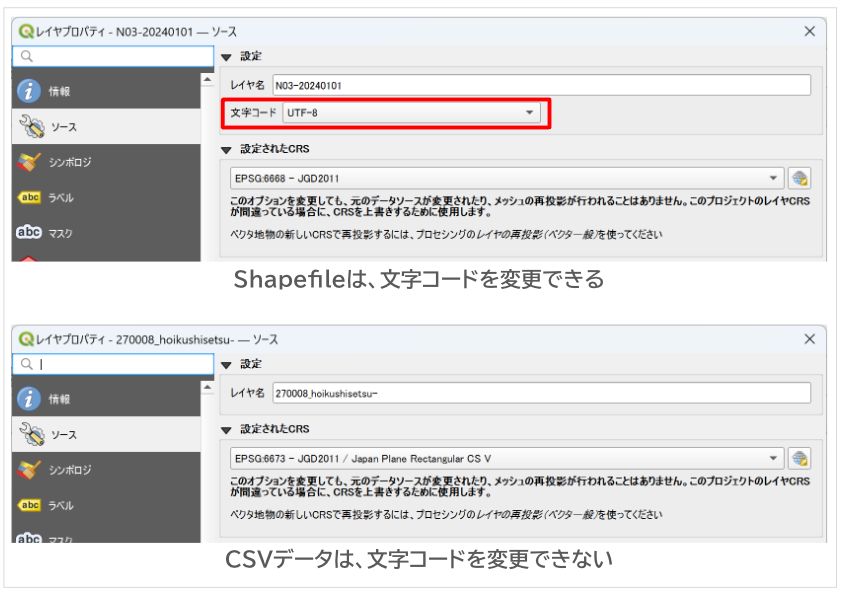Click sidebar scroll-up arrow in hoikushisetsu window
Viewport: 849px width, 594px height.
click(x=207, y=388)
